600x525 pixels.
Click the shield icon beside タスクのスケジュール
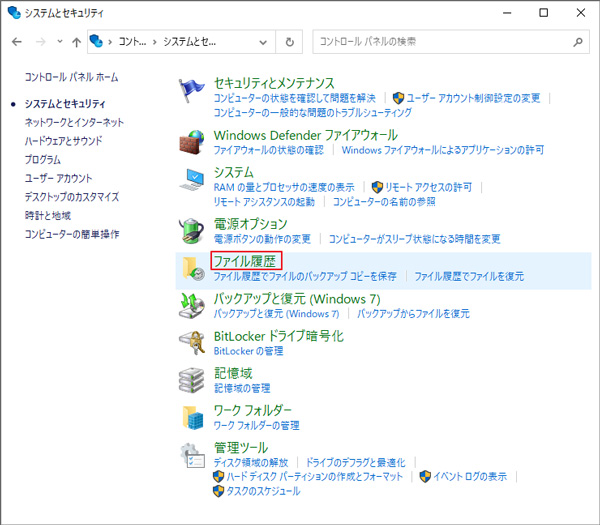coord(218,491)
